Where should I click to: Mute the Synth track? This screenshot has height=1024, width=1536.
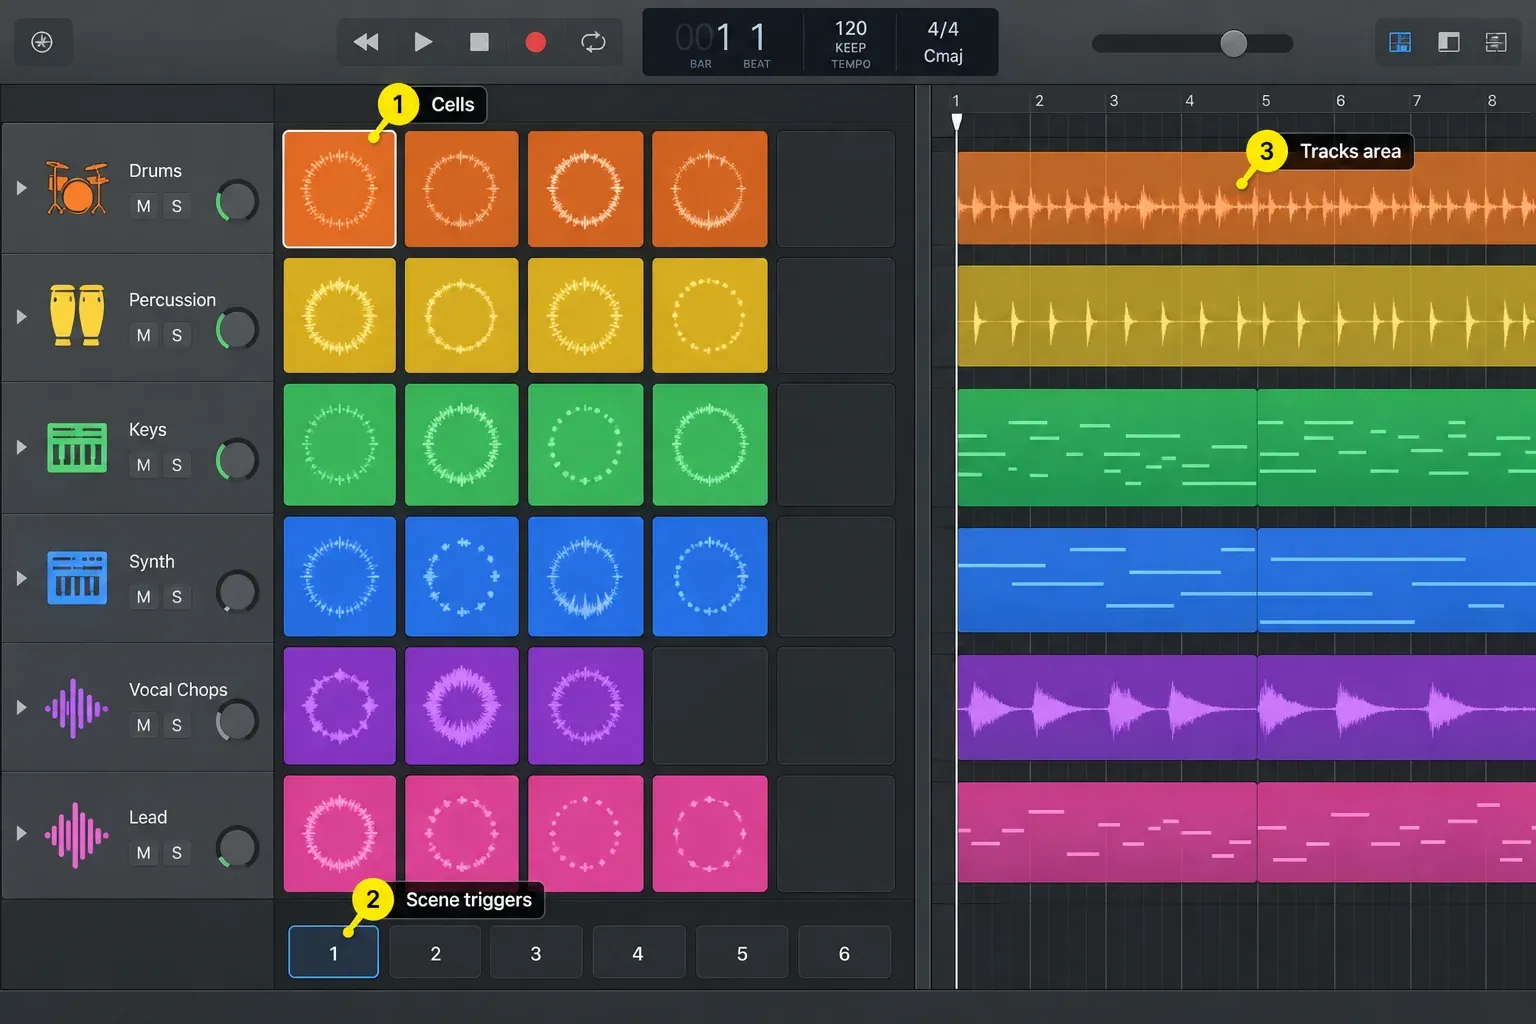(144, 597)
